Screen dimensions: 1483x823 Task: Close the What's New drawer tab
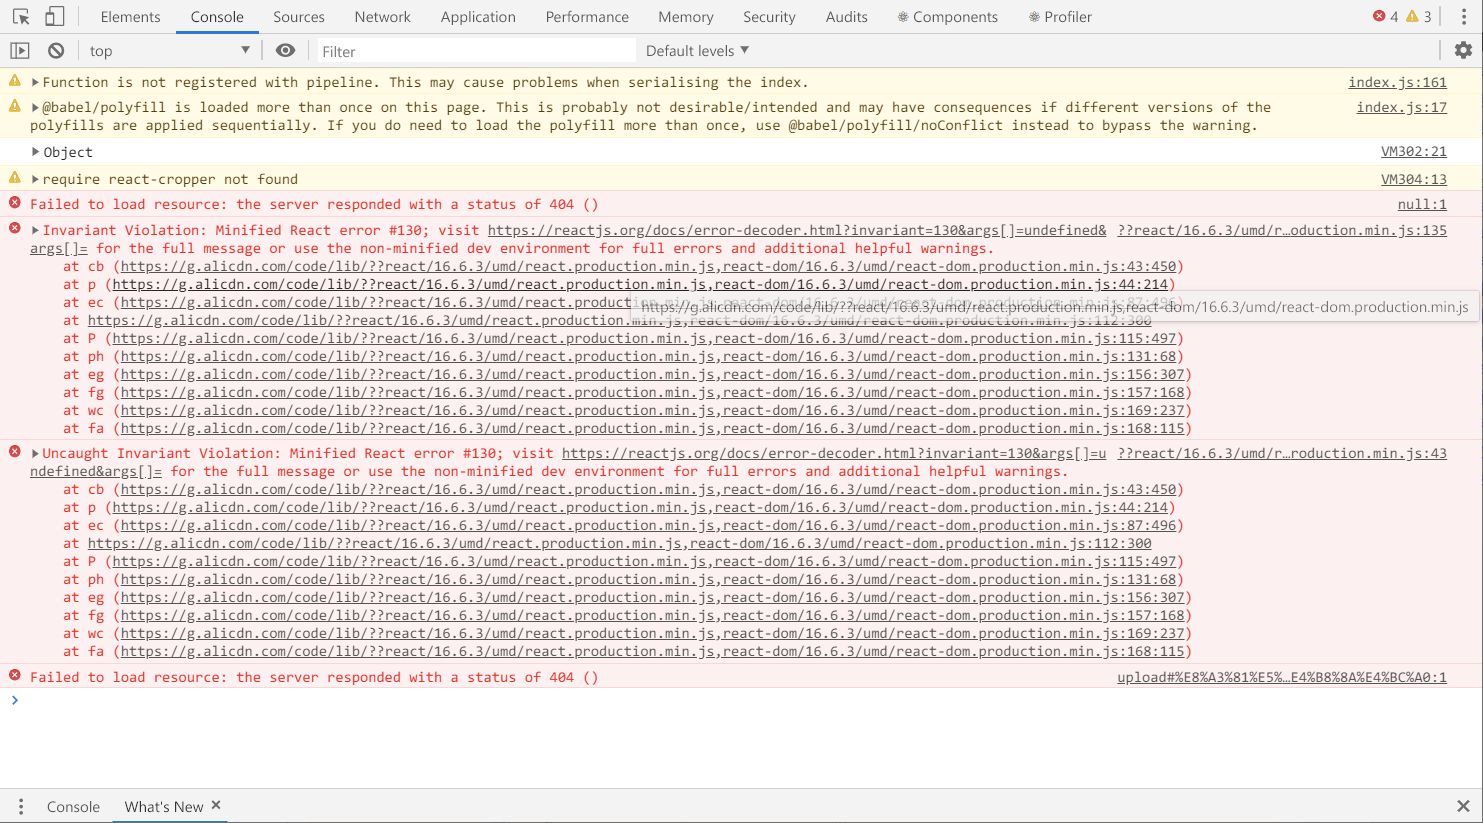pyautogui.click(x=216, y=805)
